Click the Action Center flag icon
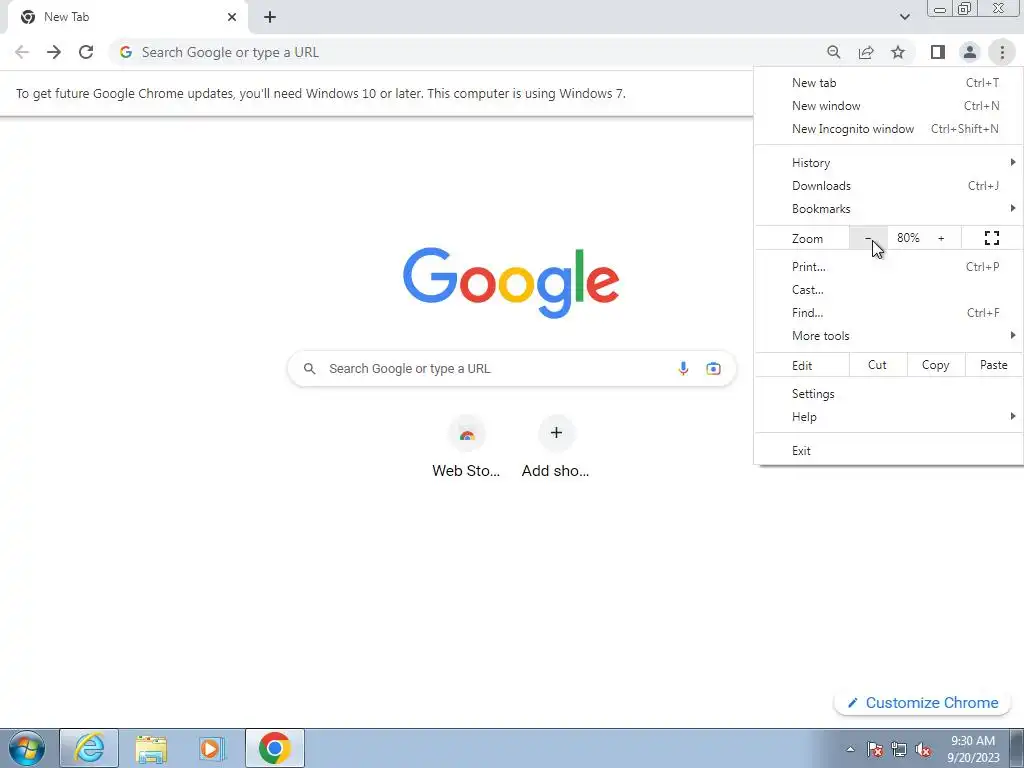Image resolution: width=1024 pixels, height=768 pixels. 875,749
